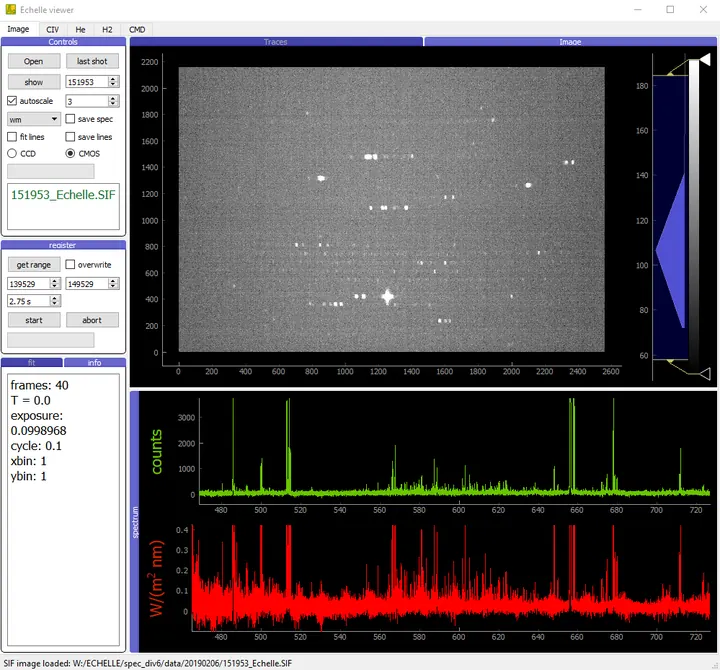The width and height of the screenshot is (720, 670).
Task: Open the wm dropdown
Action: (x=34, y=119)
